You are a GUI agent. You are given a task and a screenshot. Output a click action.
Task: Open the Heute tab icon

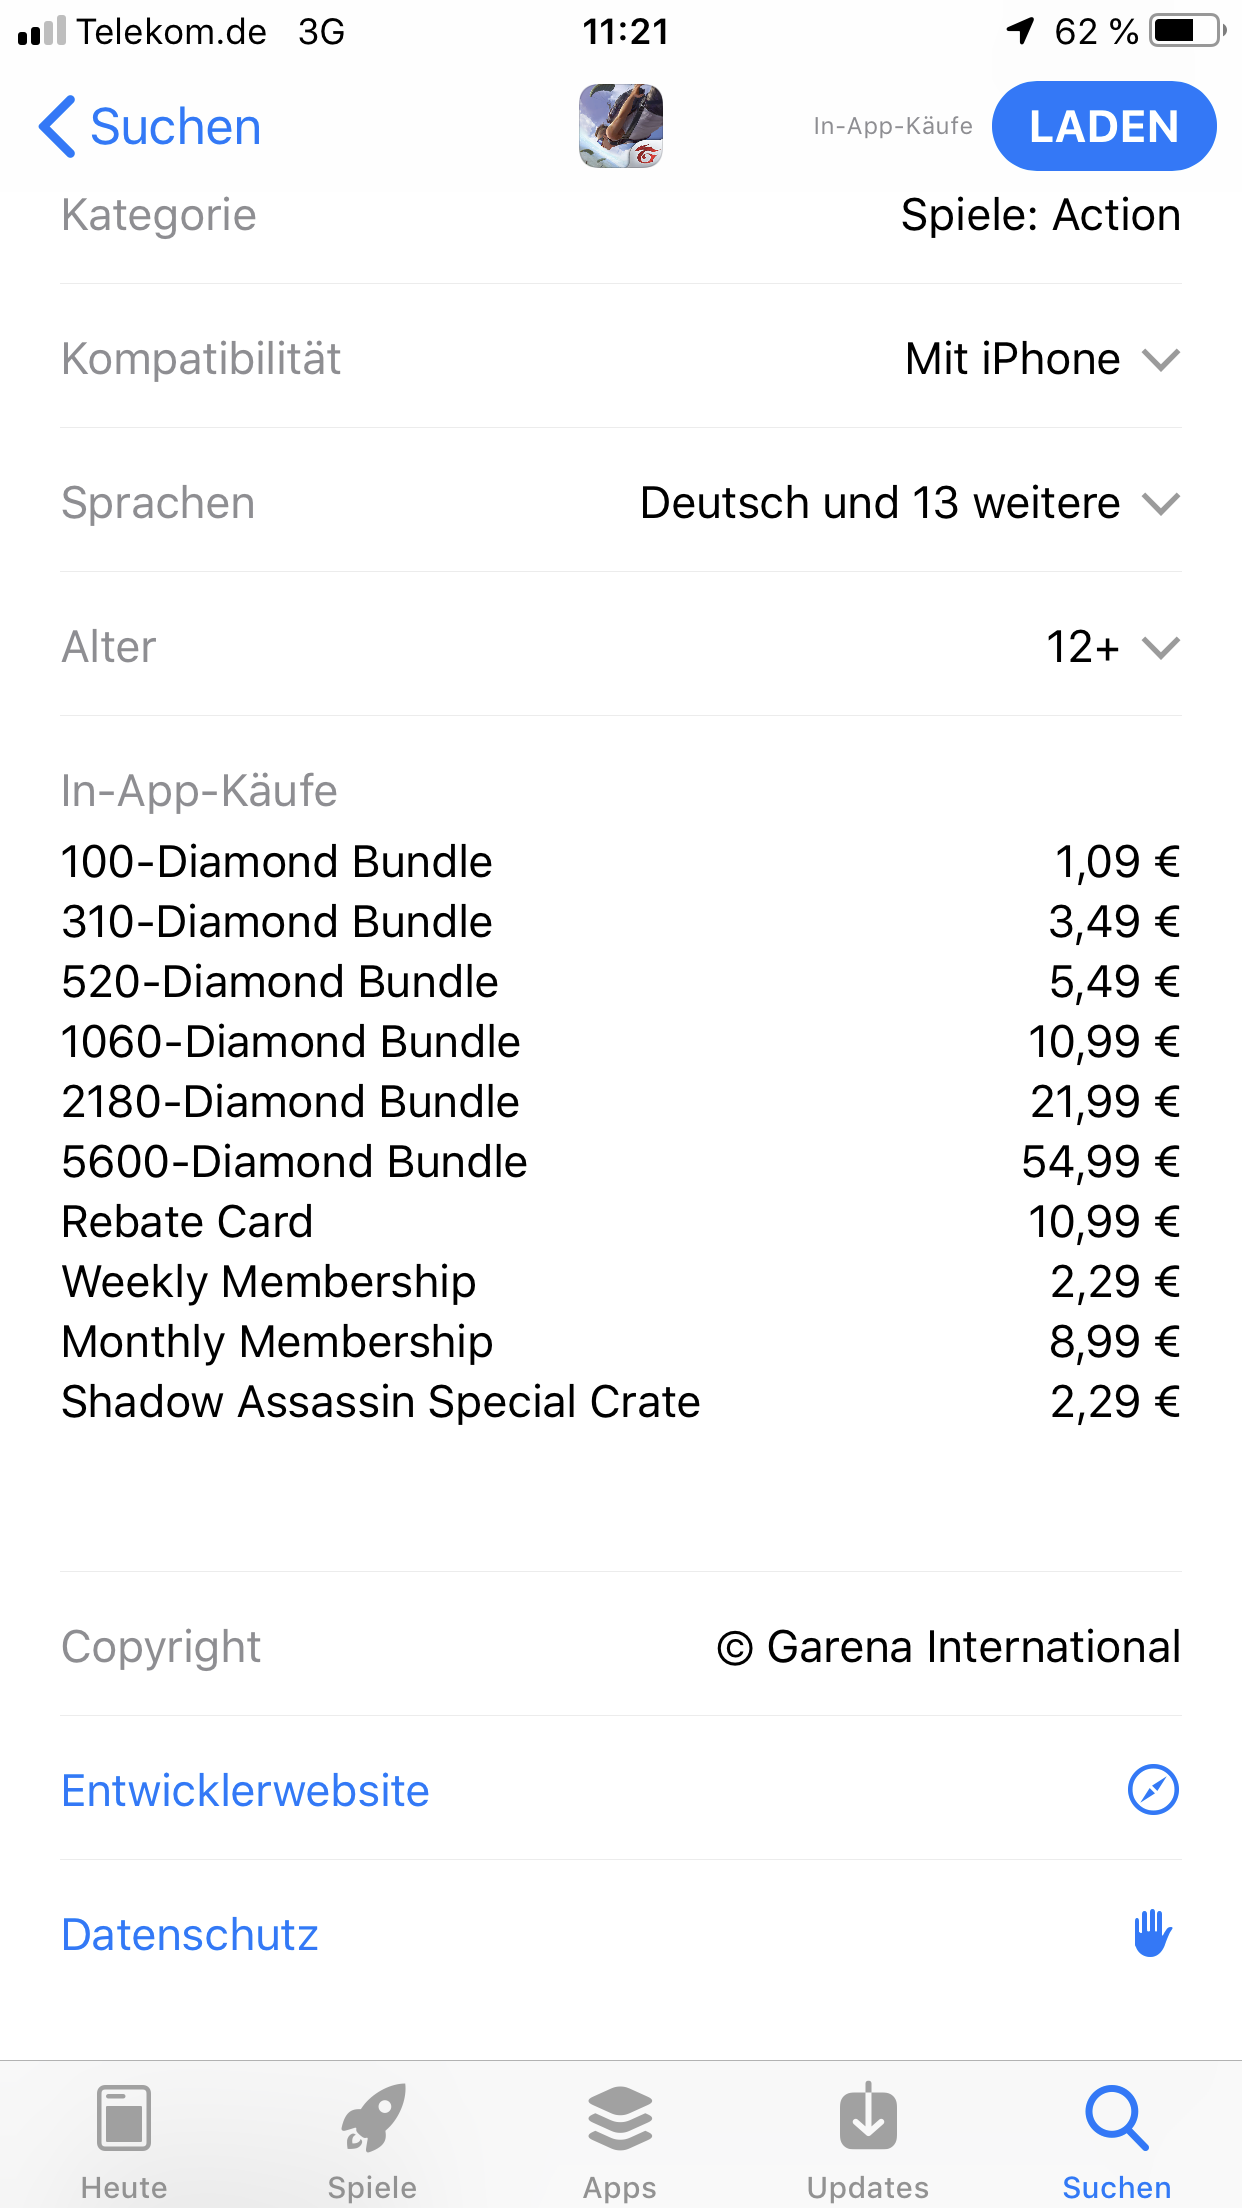(x=124, y=2118)
